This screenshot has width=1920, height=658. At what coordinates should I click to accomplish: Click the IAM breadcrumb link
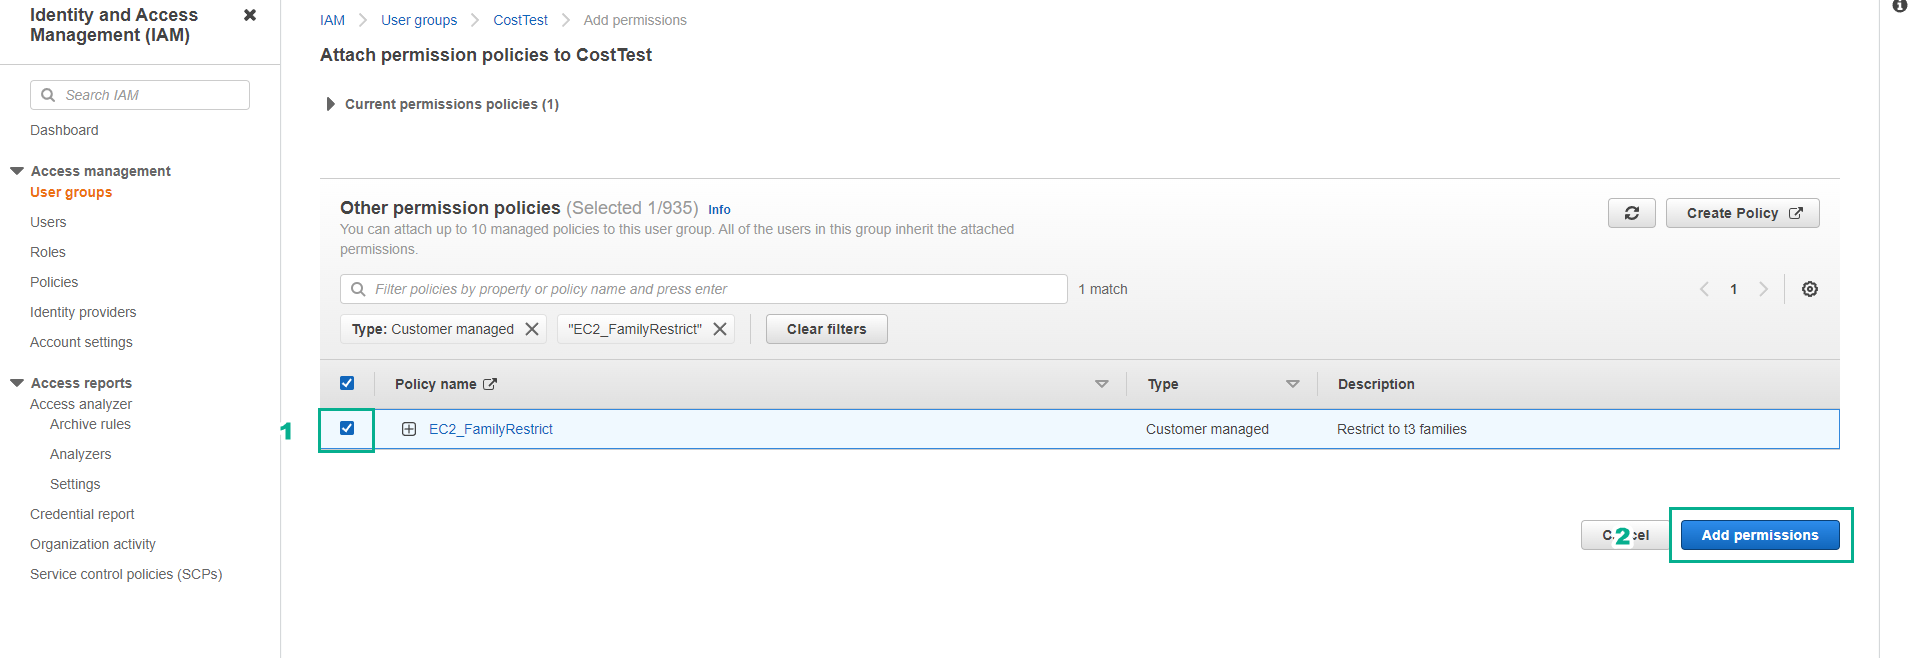click(x=332, y=20)
